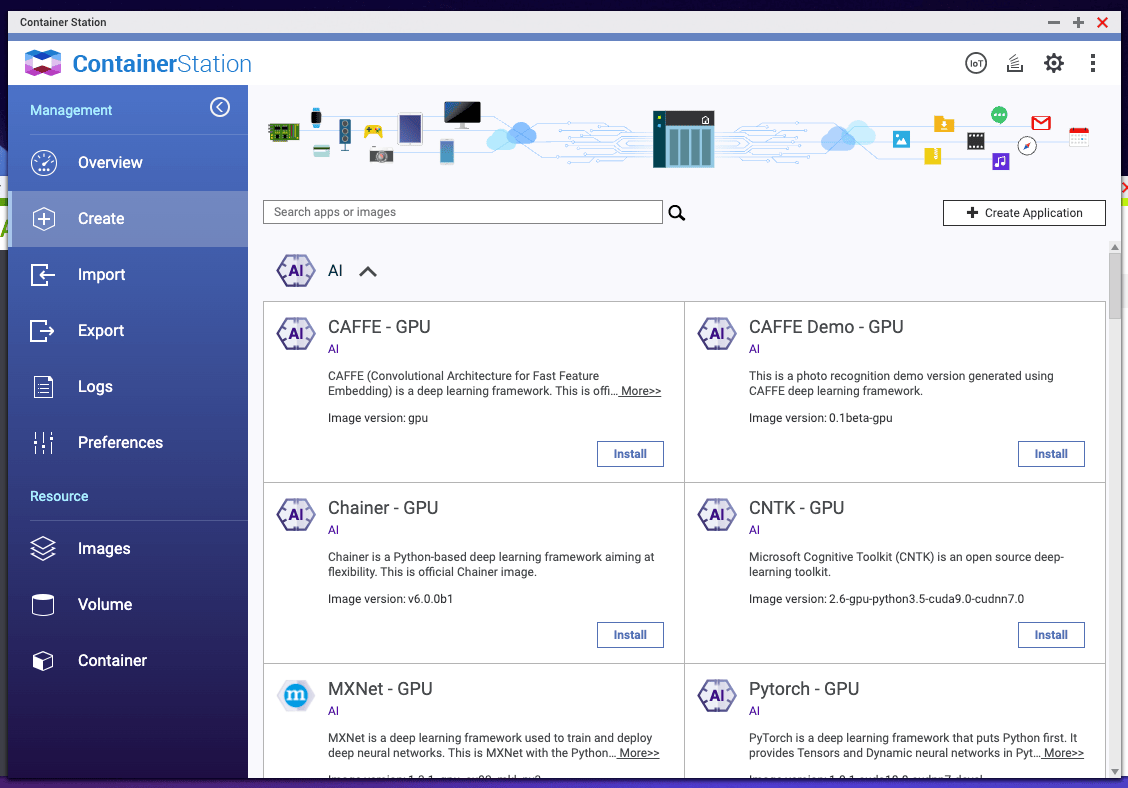Open the background tasks stack icon
The width and height of the screenshot is (1128, 788).
(1014, 63)
